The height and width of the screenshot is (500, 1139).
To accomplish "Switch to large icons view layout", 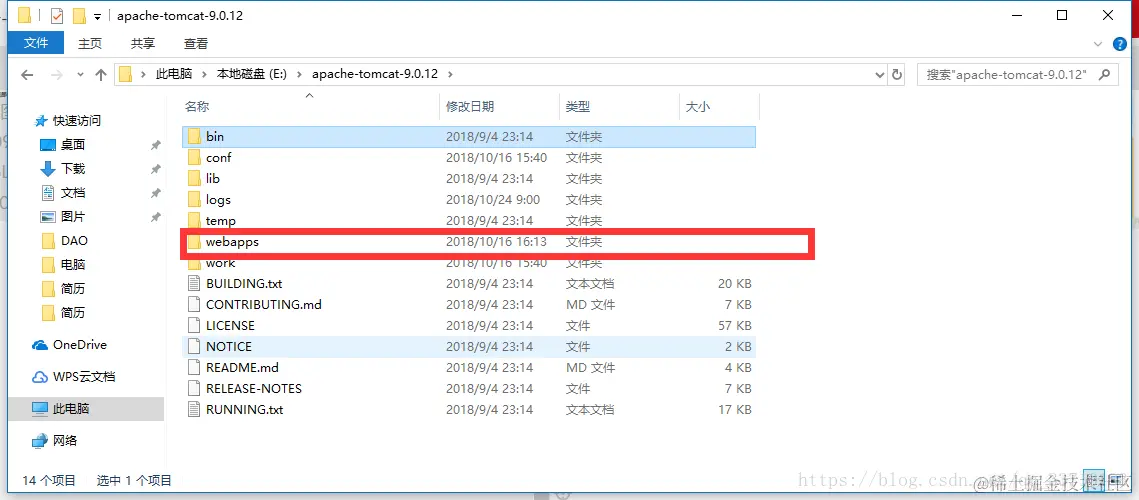I will tap(1115, 480).
